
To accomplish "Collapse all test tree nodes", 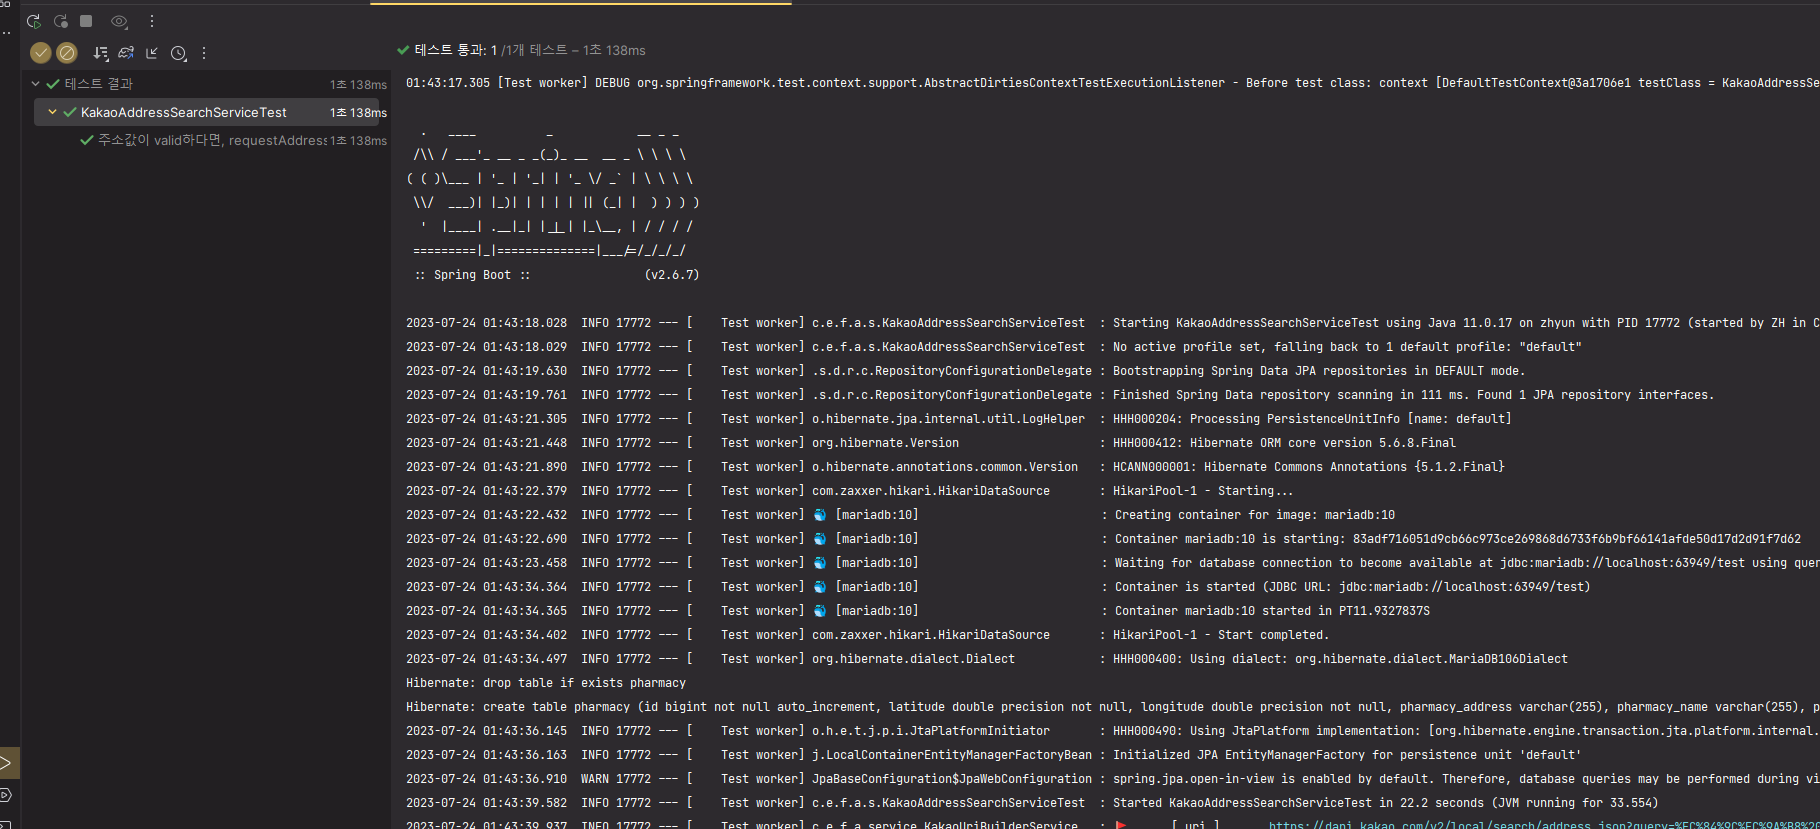I will click(x=152, y=53).
